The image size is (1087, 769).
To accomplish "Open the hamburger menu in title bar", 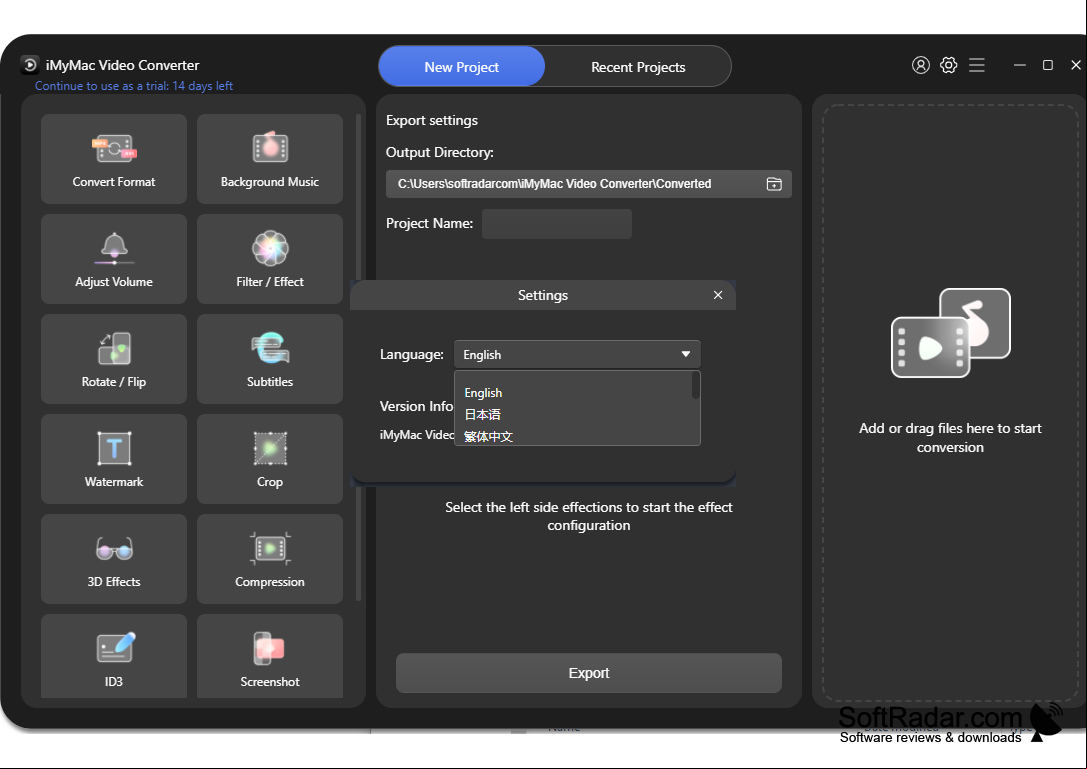I will (x=977, y=65).
